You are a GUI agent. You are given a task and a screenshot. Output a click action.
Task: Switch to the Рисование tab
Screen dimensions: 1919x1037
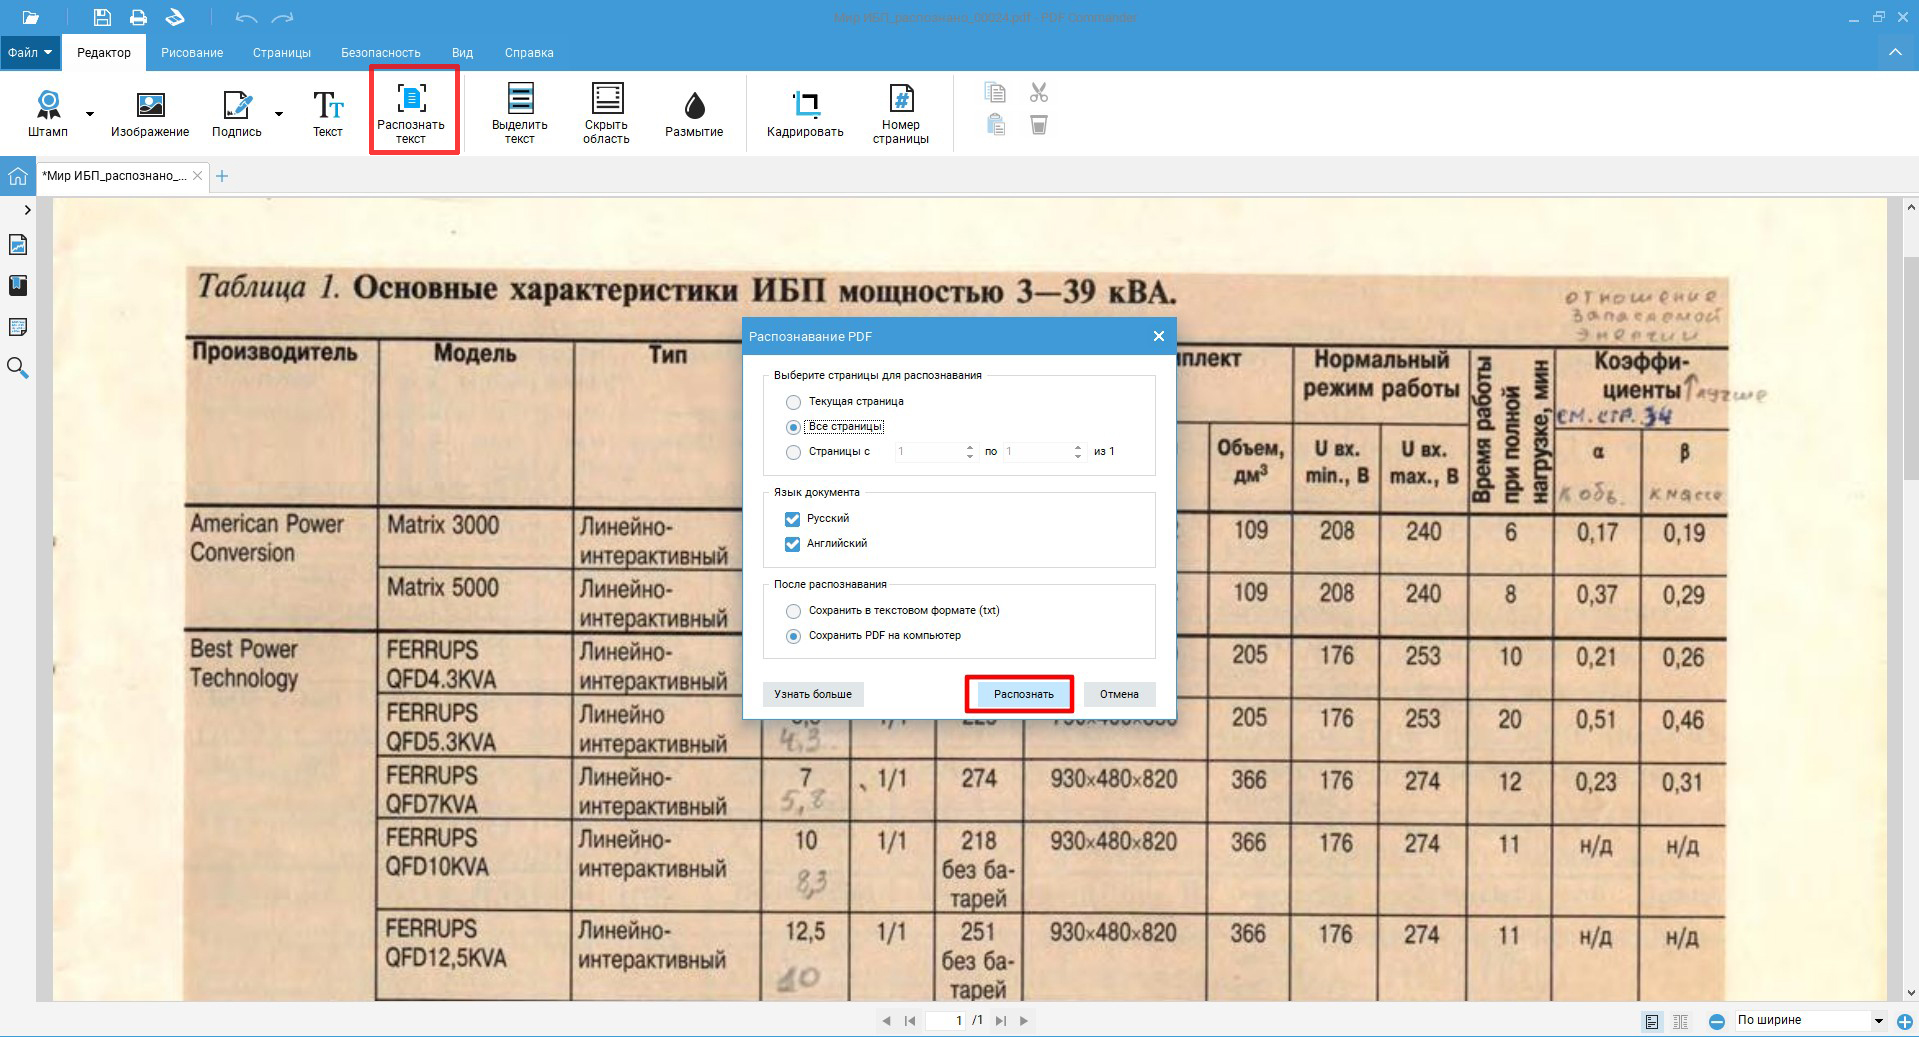[192, 52]
